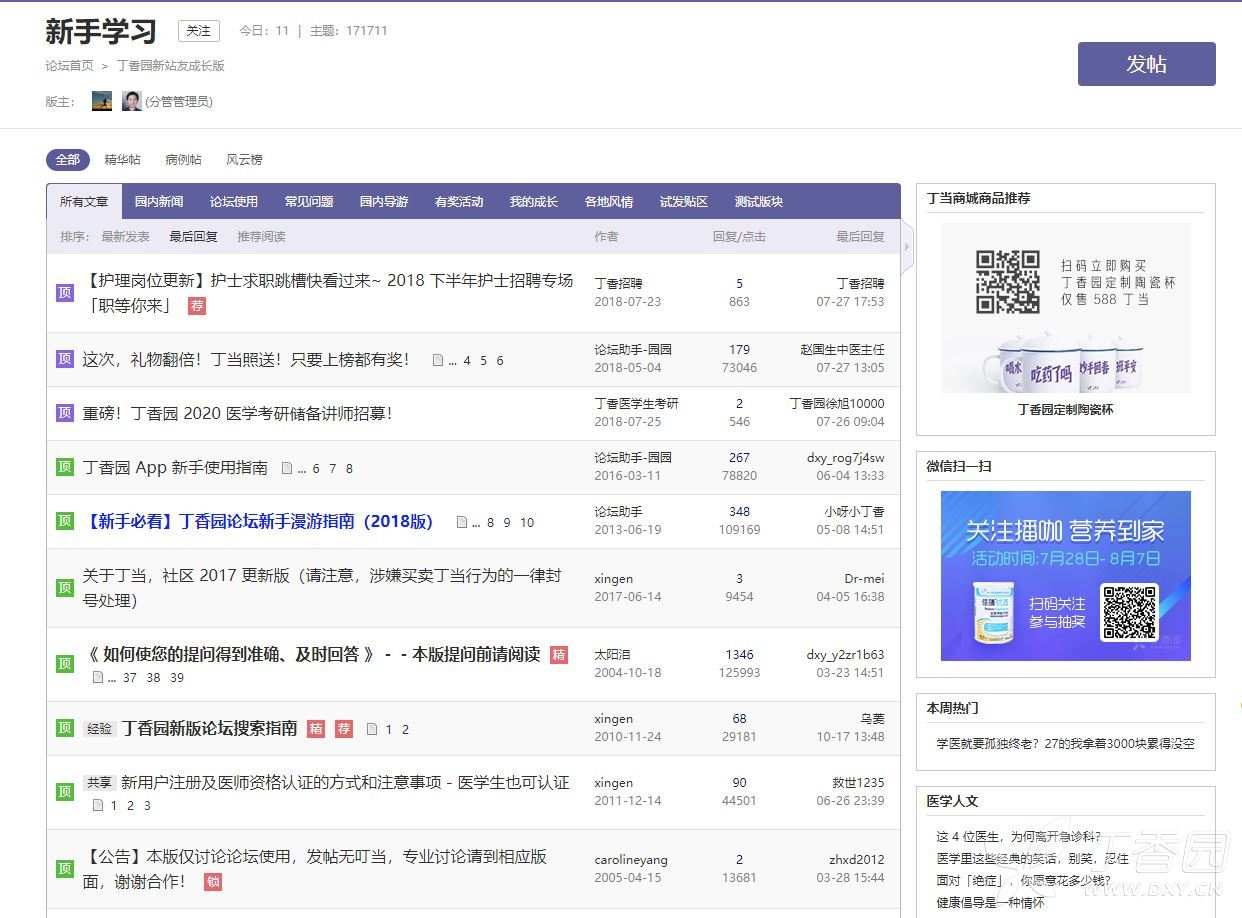Select the 全部 filter pill
The height and width of the screenshot is (918, 1242).
[67, 160]
